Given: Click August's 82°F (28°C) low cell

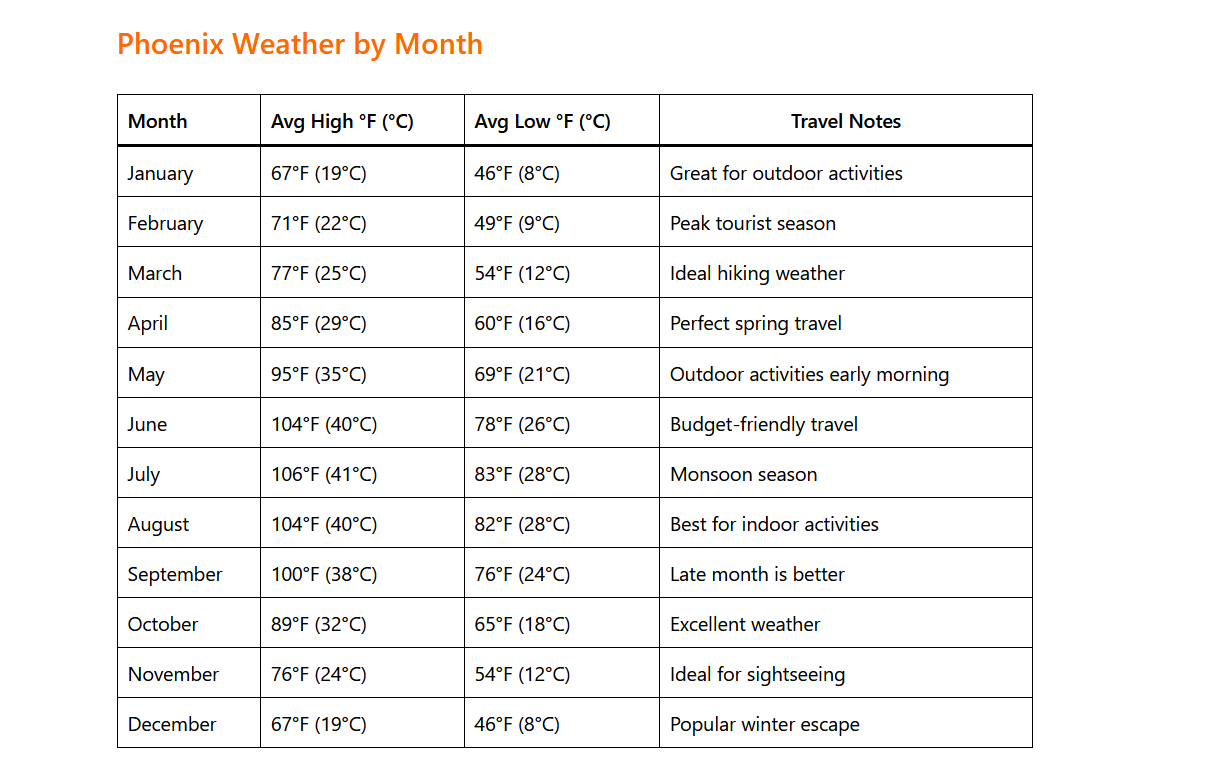Looking at the screenshot, I should click(x=522, y=524).
